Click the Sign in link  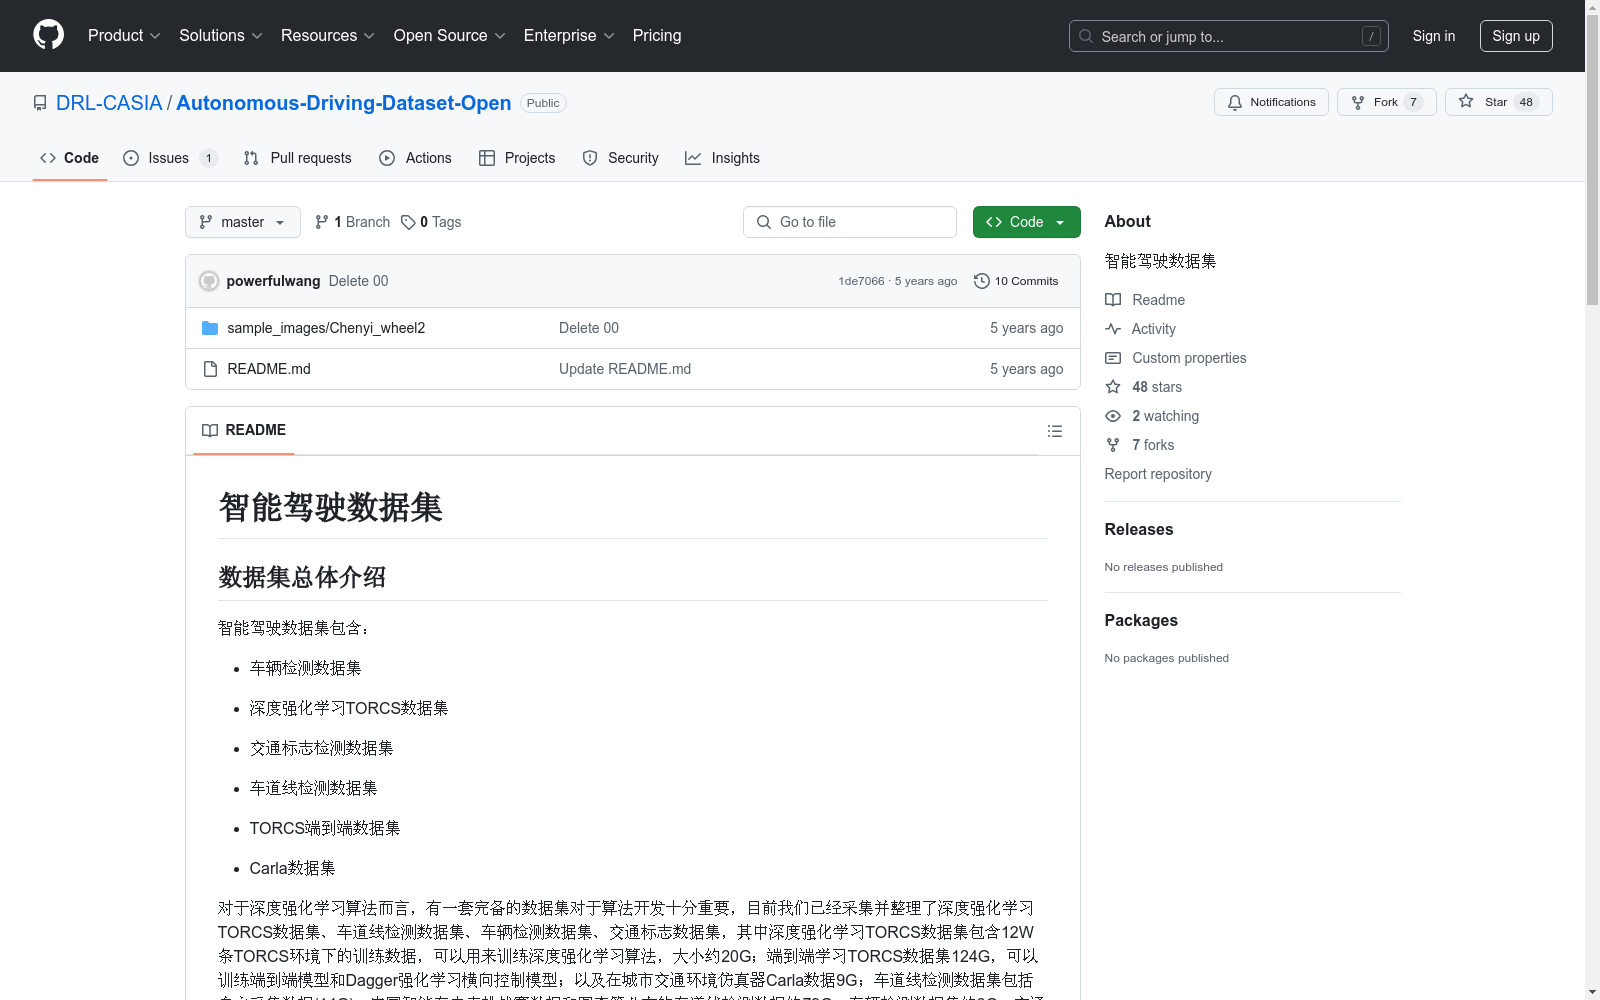[x=1434, y=36]
